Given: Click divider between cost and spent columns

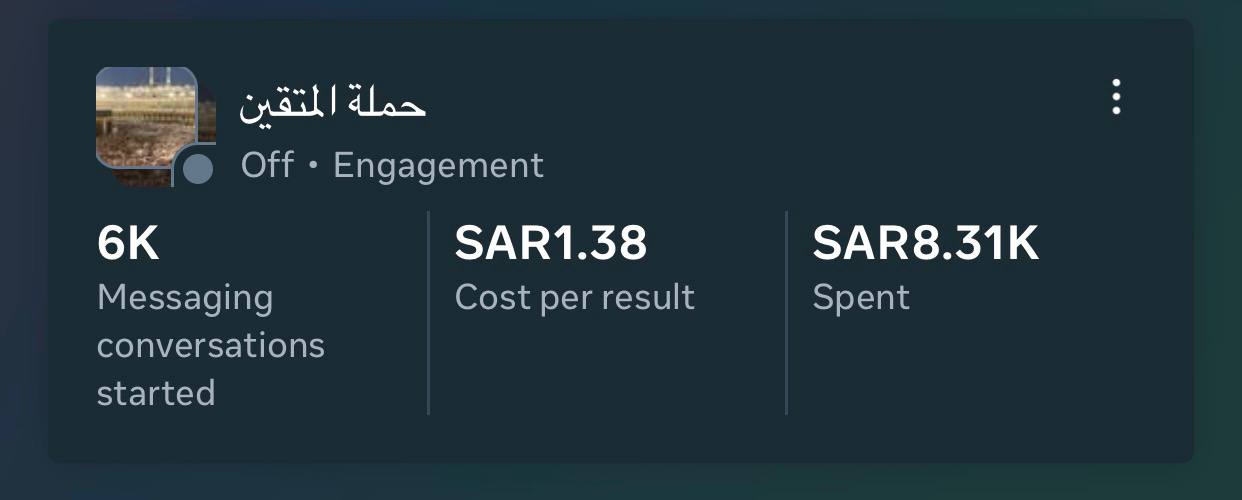Looking at the screenshot, I should point(786,312).
